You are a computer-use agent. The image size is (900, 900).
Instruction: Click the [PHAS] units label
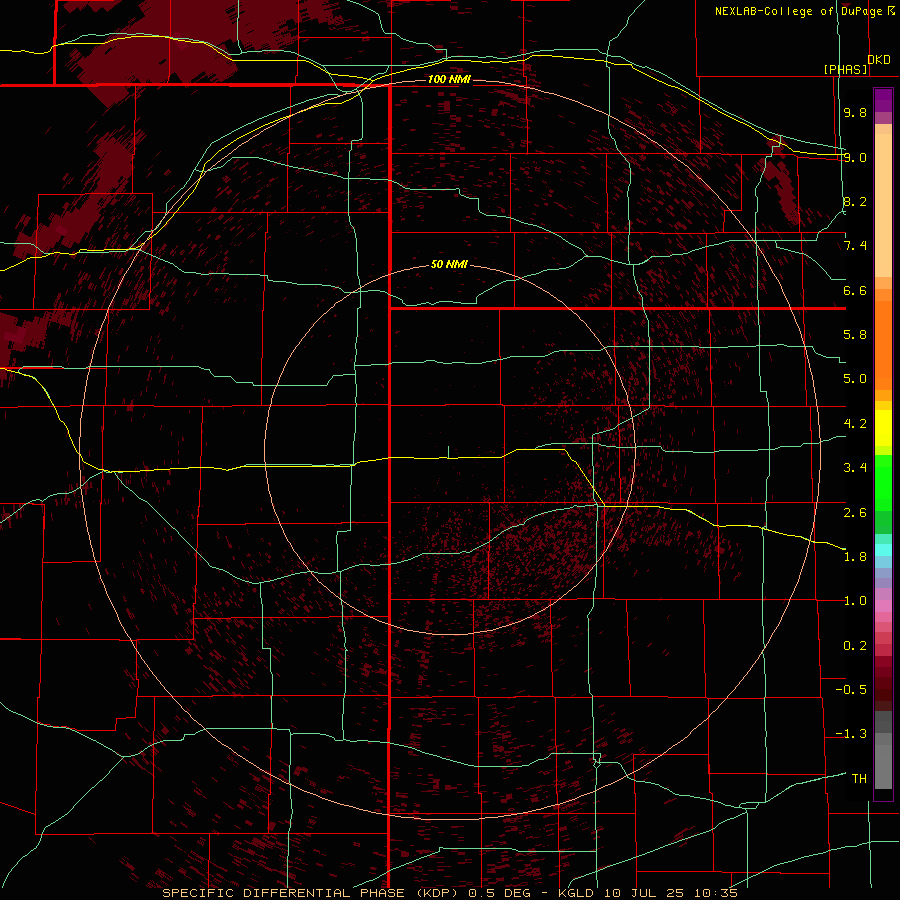pos(845,69)
